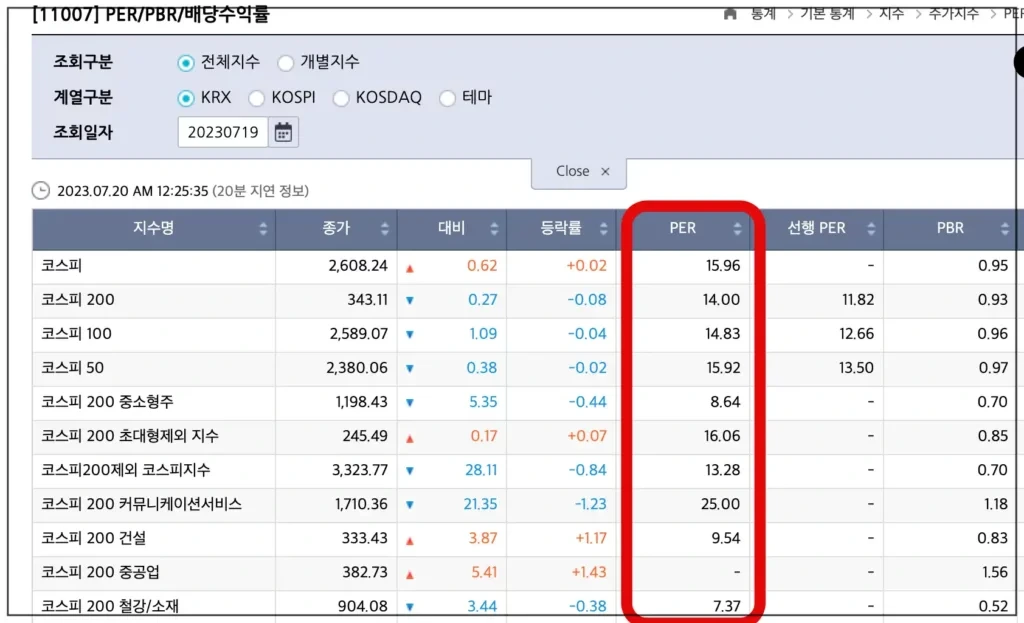Viewport: 1024px width, 623px height.
Task: Click closing price 2,608.24
Action: click(x=358, y=266)
